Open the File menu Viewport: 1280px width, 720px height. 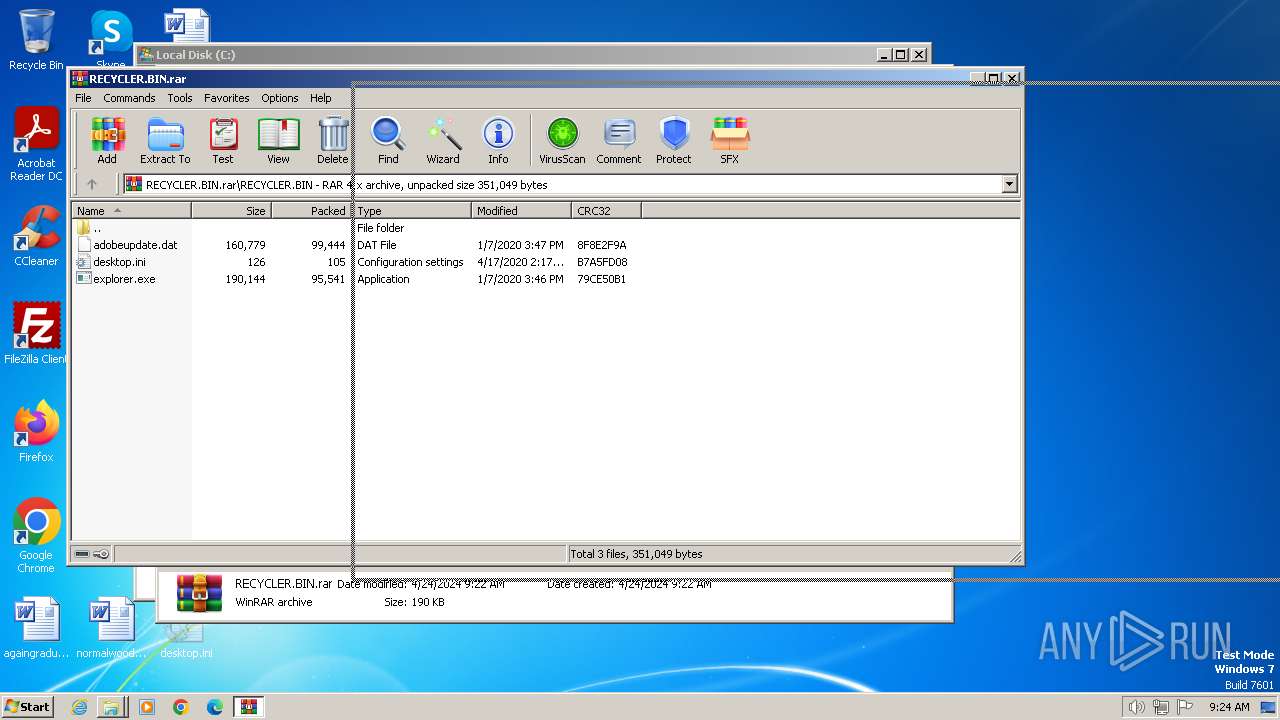tap(83, 98)
